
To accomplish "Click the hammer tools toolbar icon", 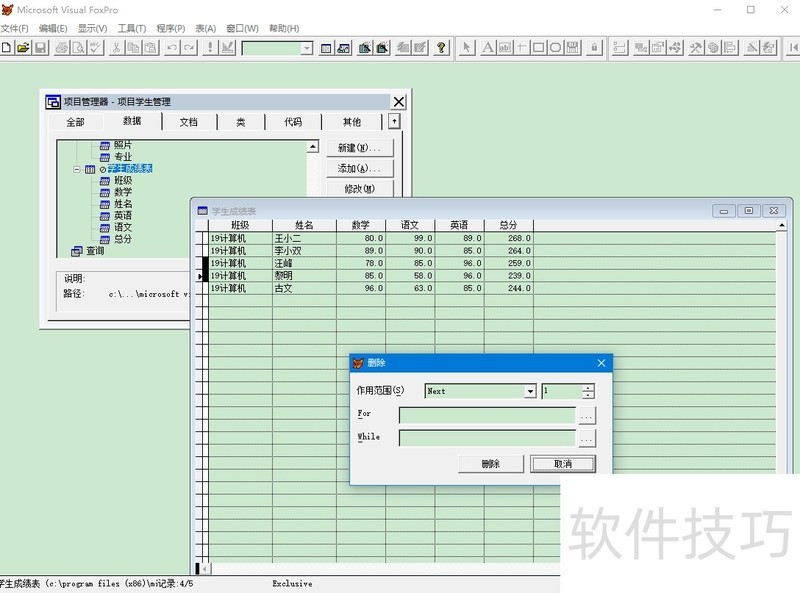I will point(695,48).
